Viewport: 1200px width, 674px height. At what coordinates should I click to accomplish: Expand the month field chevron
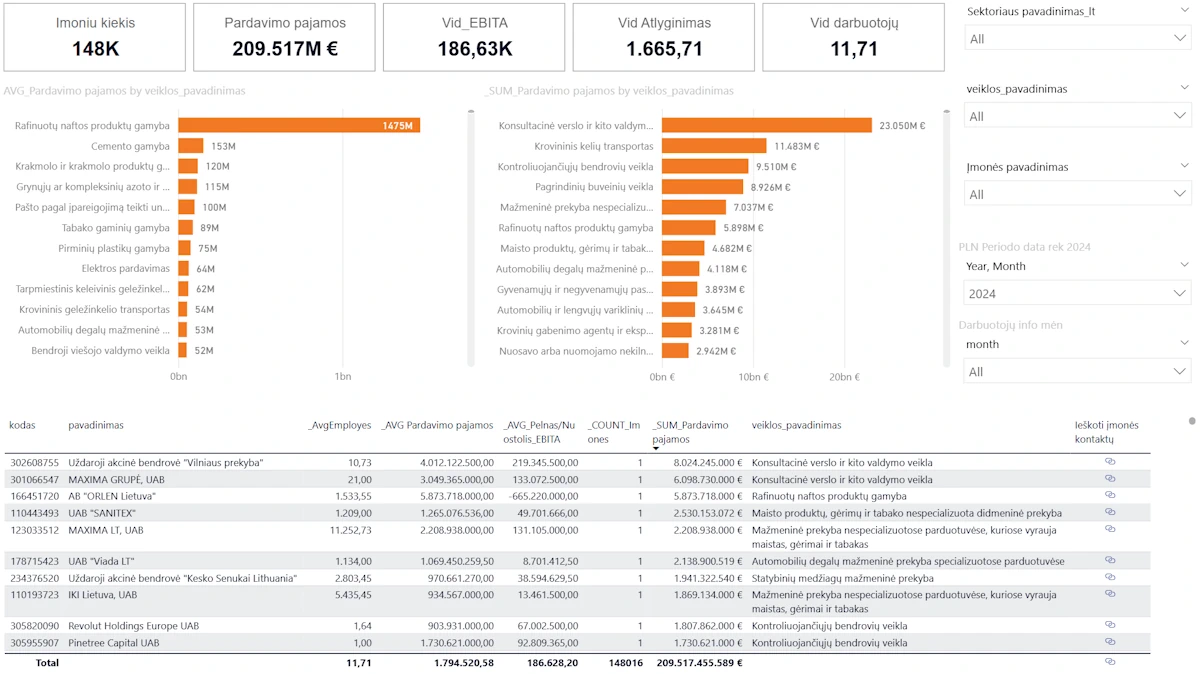click(x=1184, y=344)
